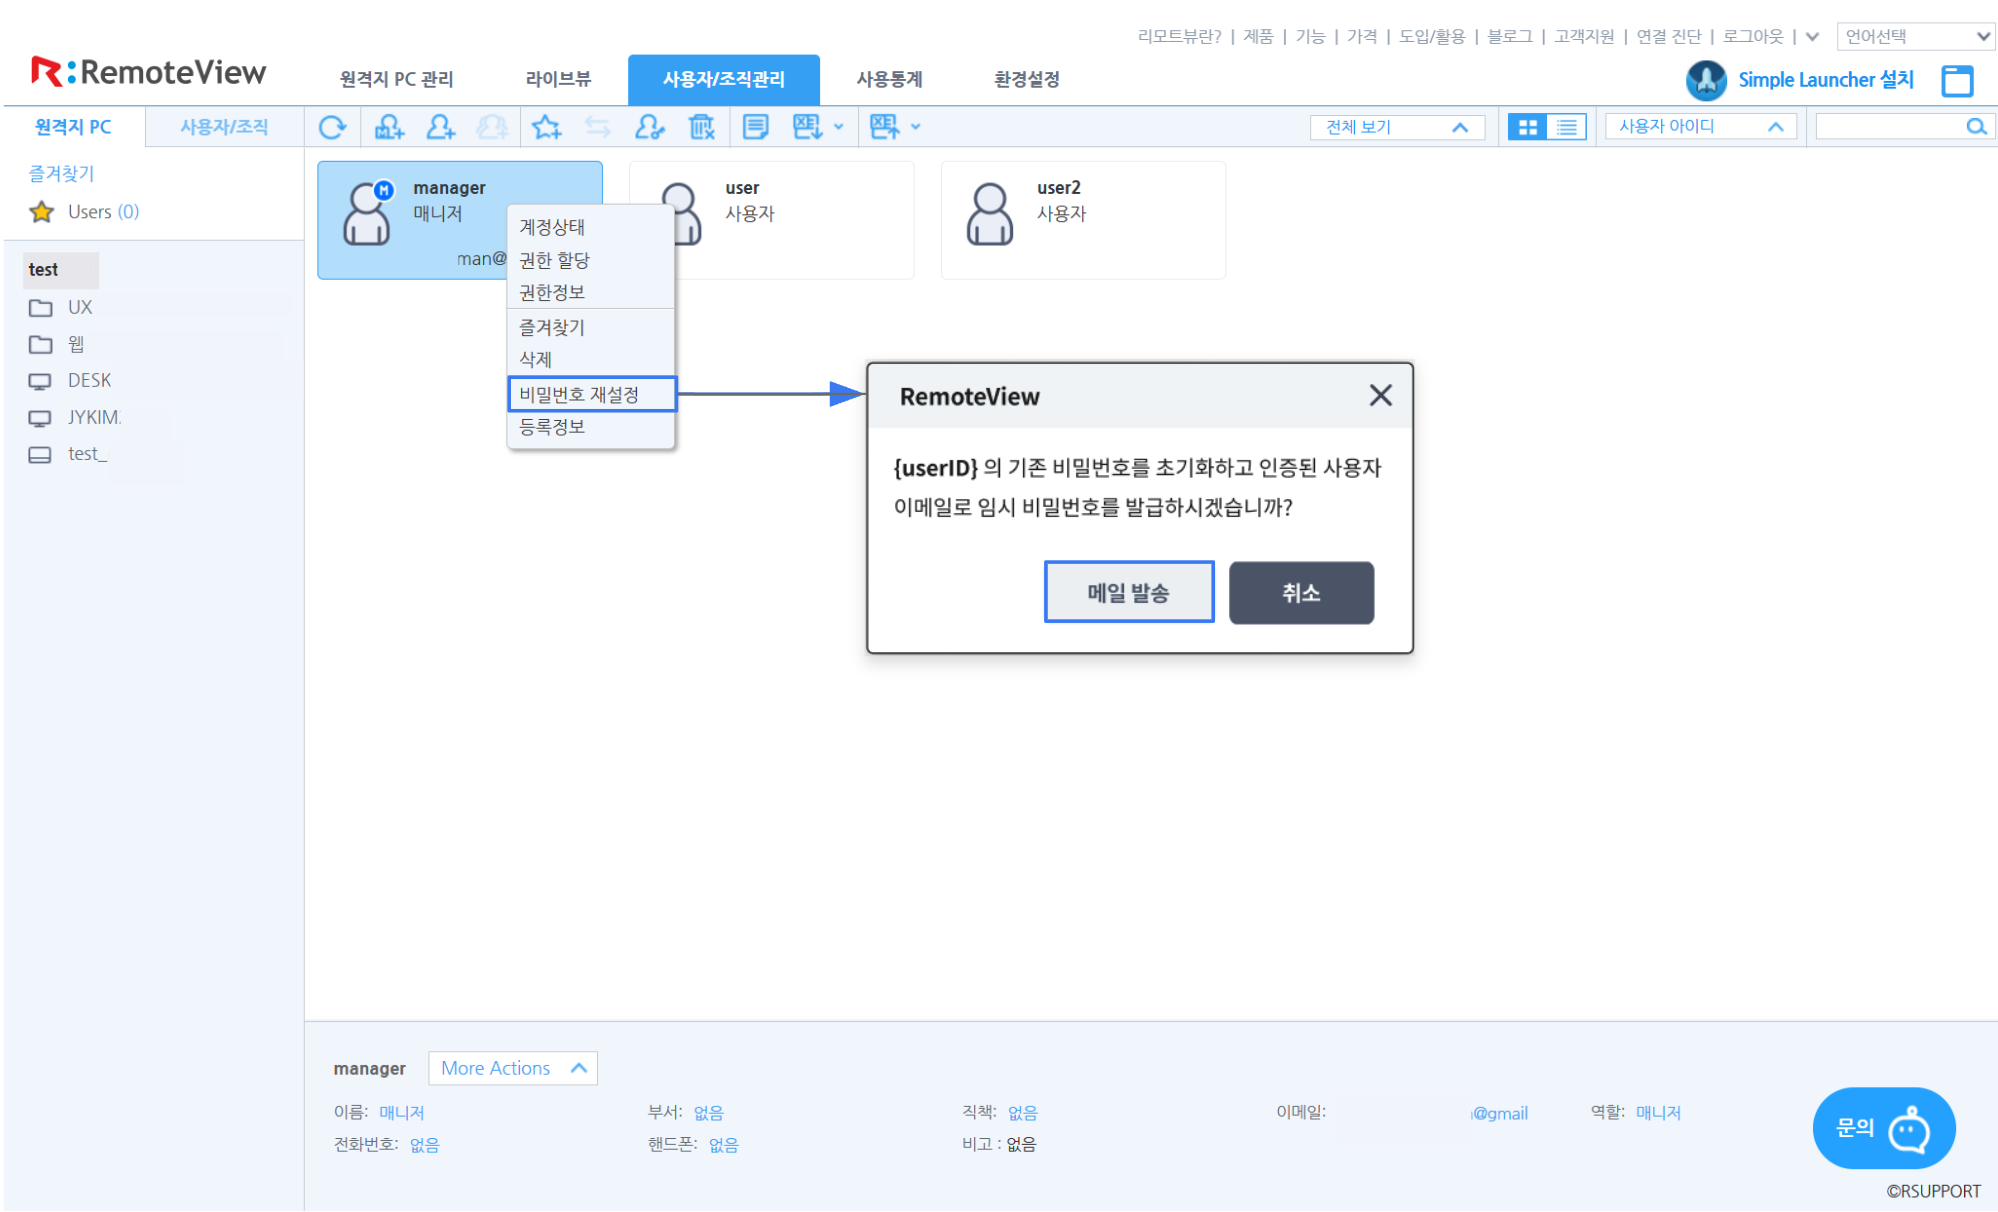Switch to grid view layout
The image size is (1998, 1212).
click(1527, 127)
